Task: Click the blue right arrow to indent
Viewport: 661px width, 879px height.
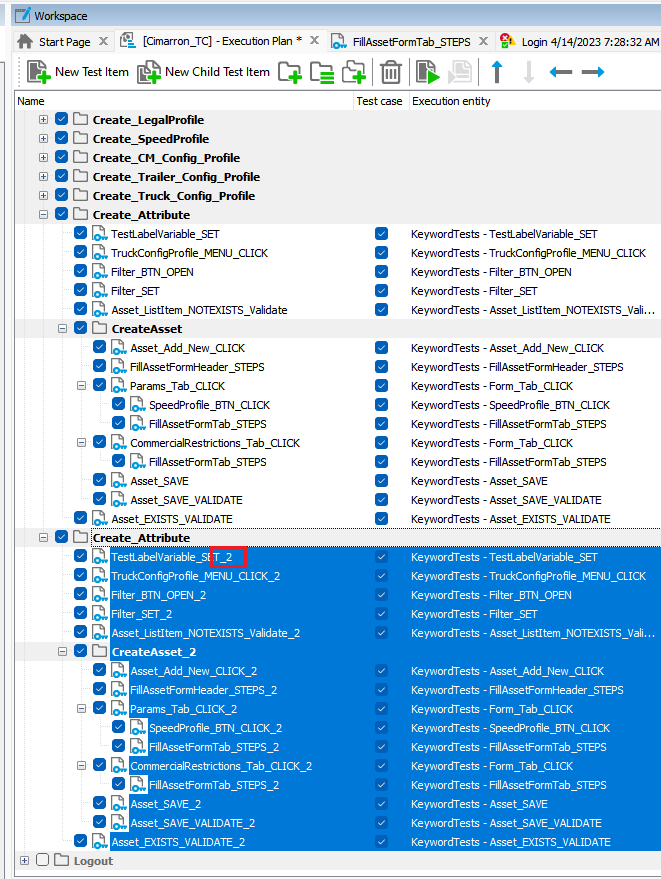Action: click(593, 71)
